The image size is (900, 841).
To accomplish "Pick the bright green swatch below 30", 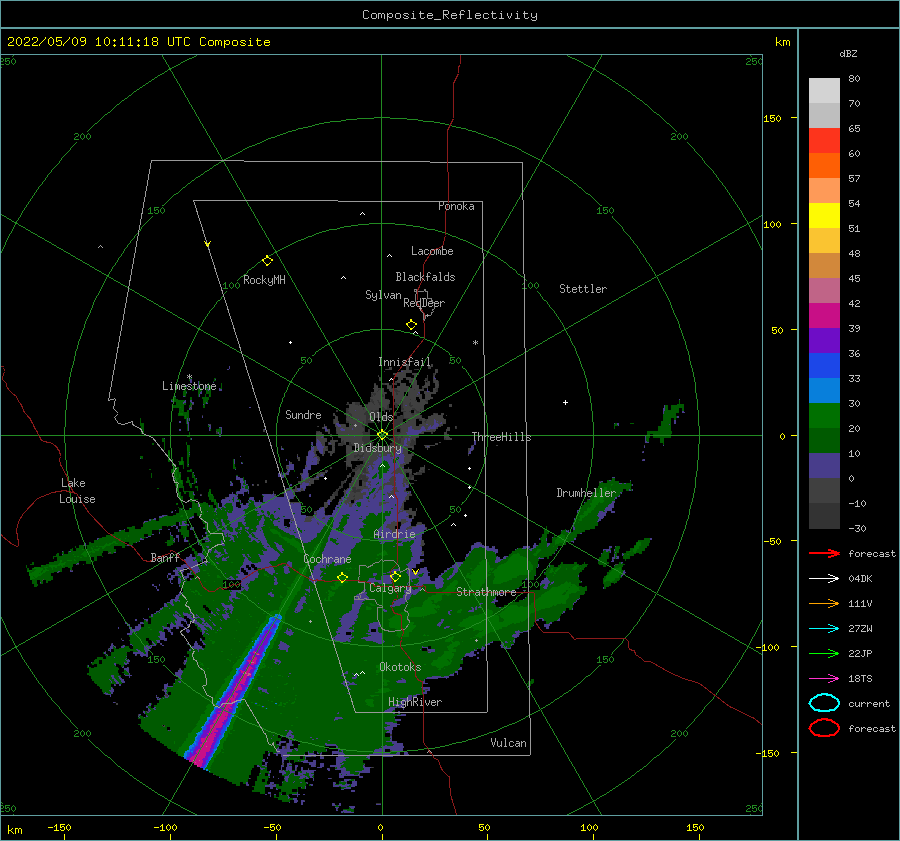I will coord(824,415).
